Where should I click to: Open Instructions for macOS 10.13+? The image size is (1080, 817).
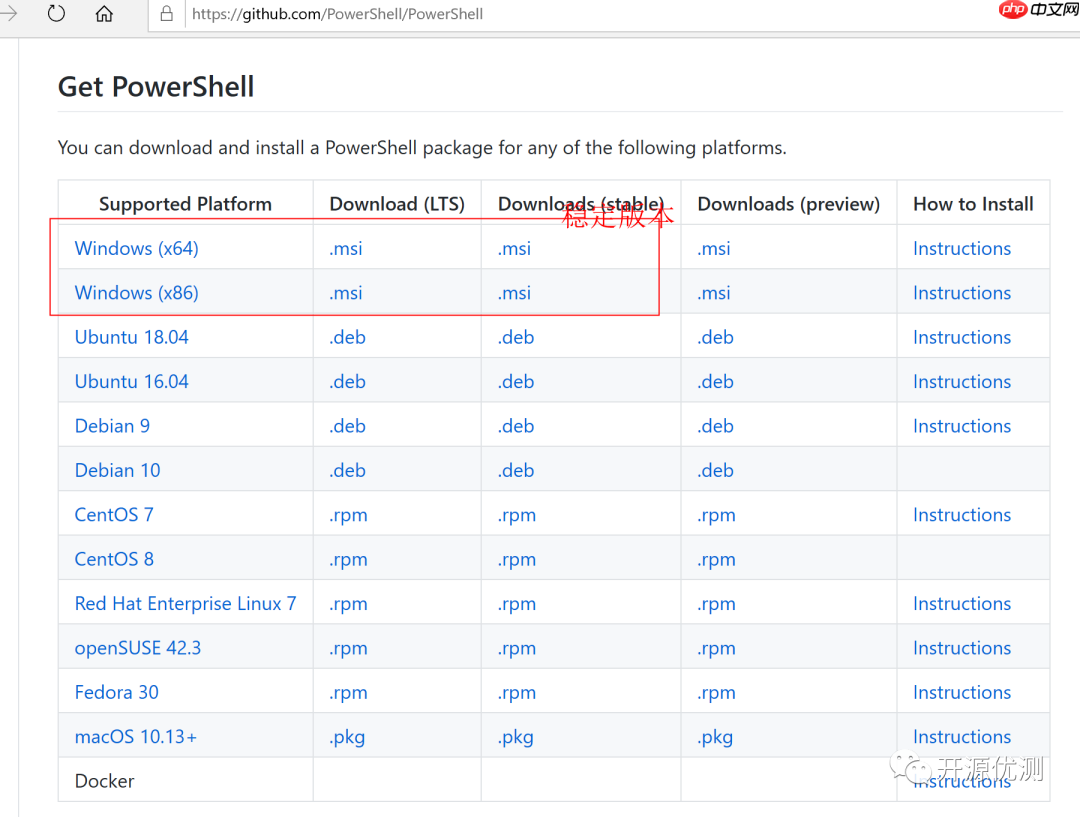(x=961, y=737)
